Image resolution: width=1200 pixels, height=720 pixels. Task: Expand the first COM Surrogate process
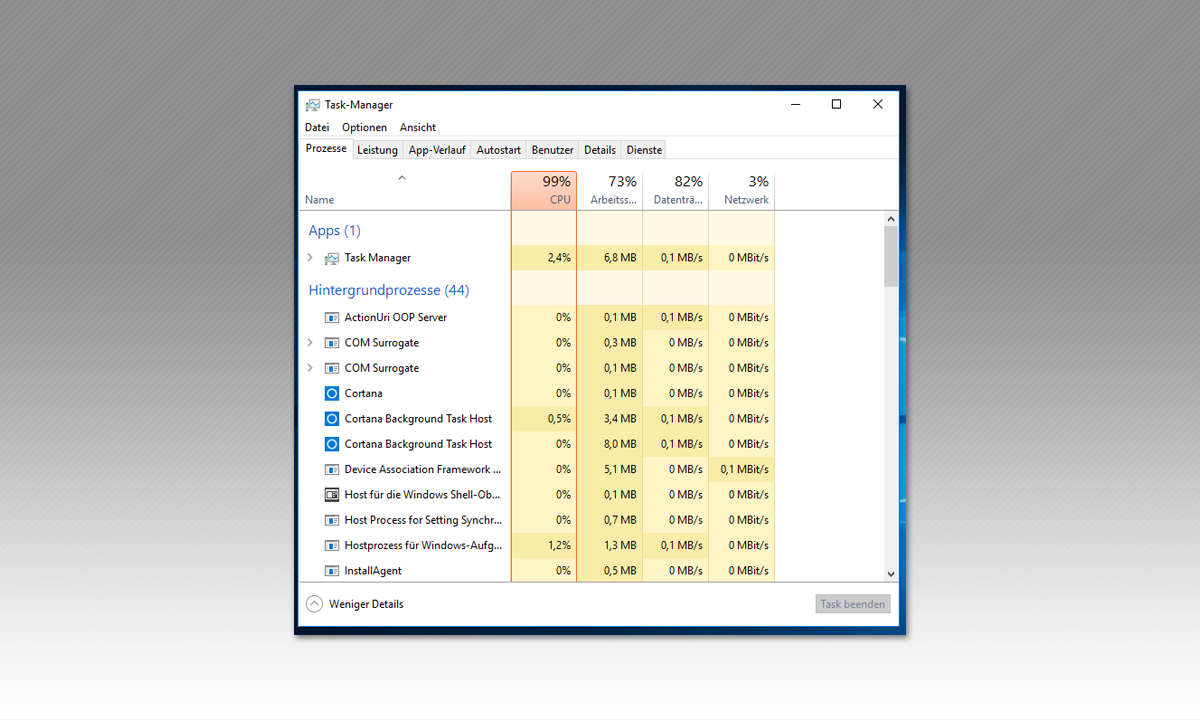pos(310,343)
